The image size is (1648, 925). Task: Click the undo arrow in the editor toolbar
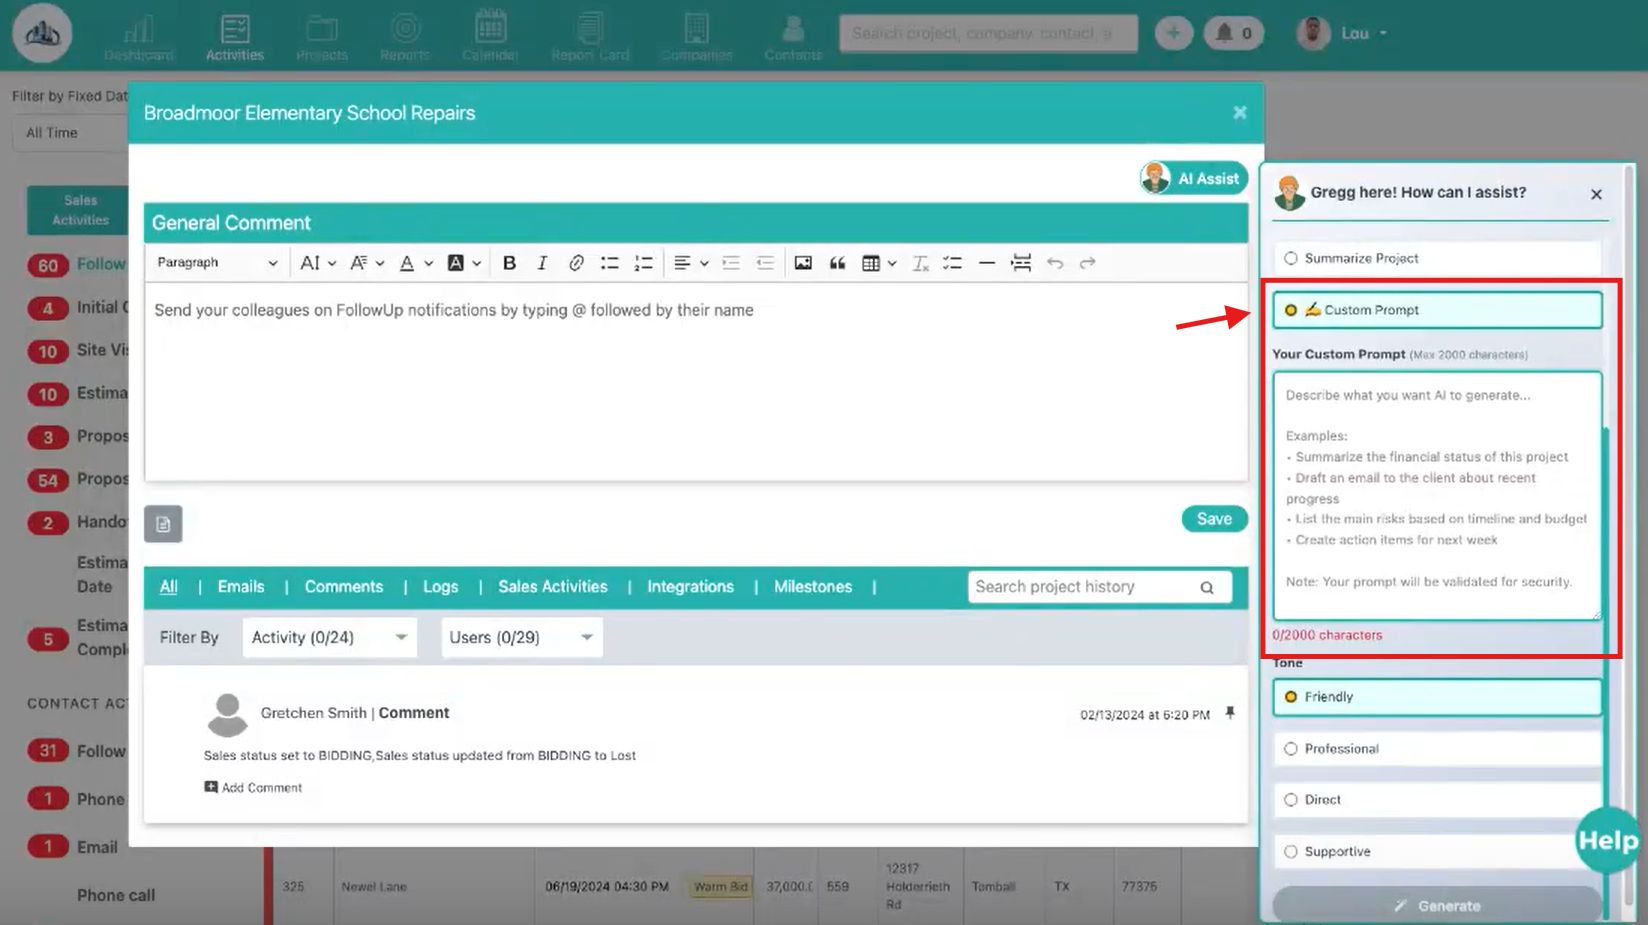[x=1055, y=263]
